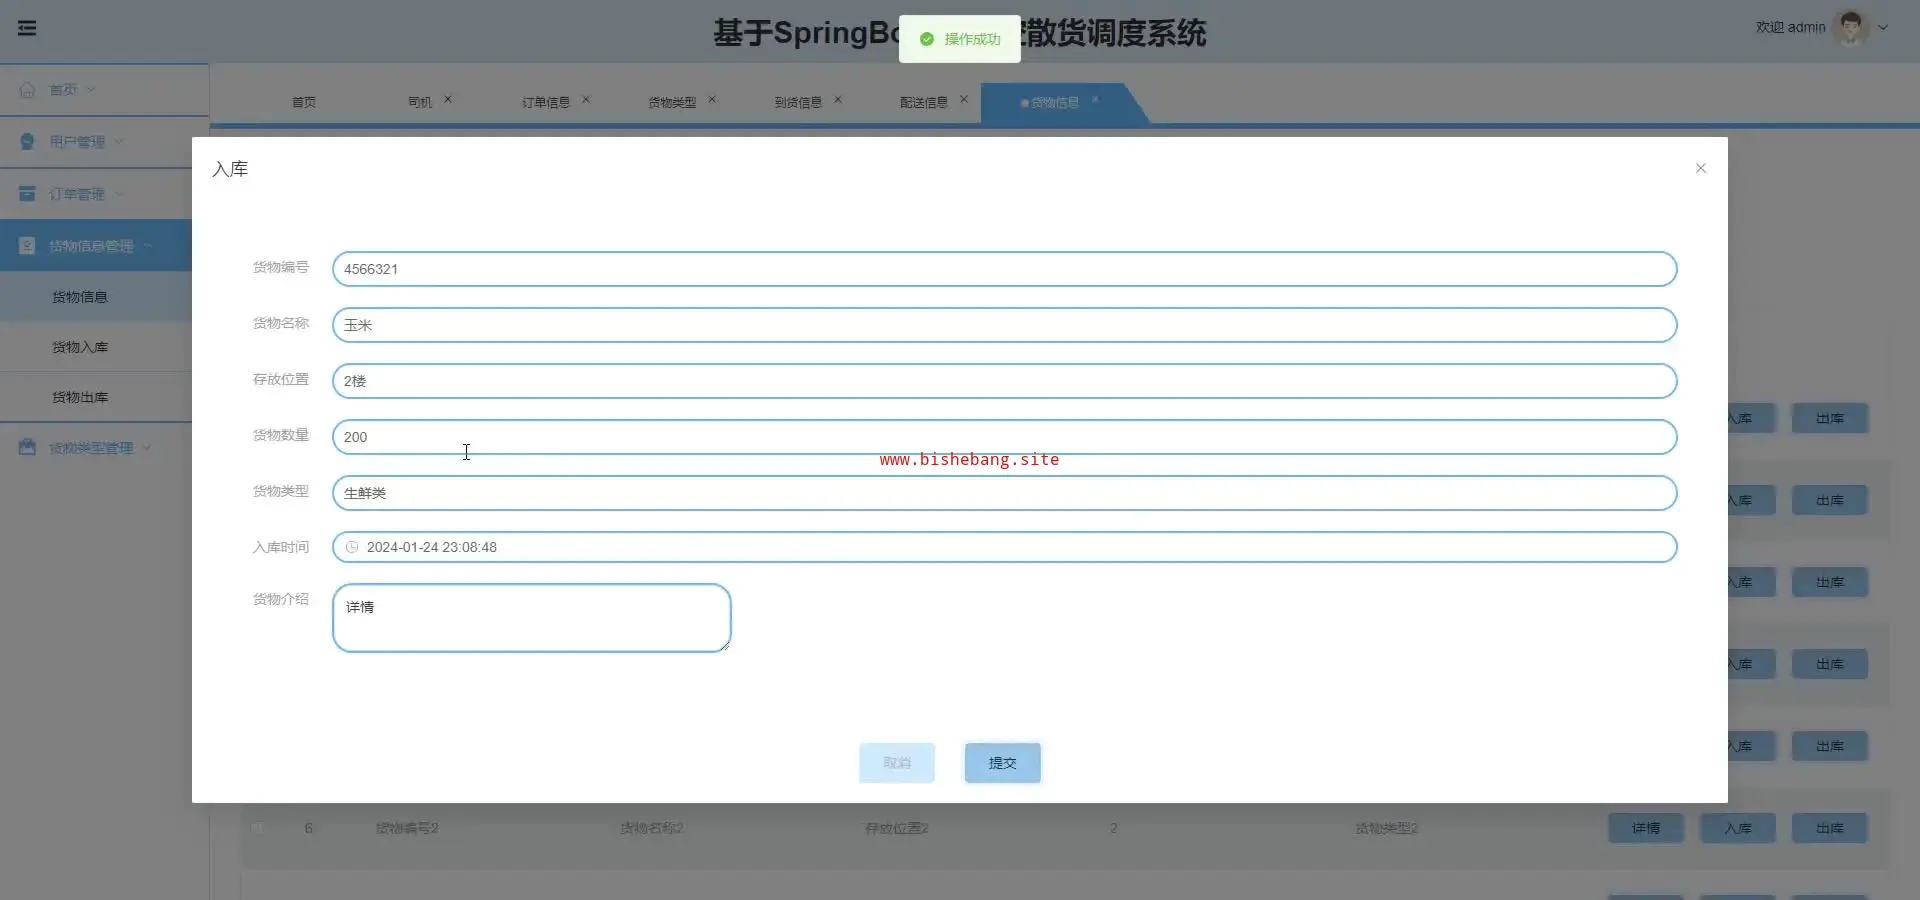Expand the 用户管理 chevron
Viewport: 1920px width, 900px height.
[119, 141]
